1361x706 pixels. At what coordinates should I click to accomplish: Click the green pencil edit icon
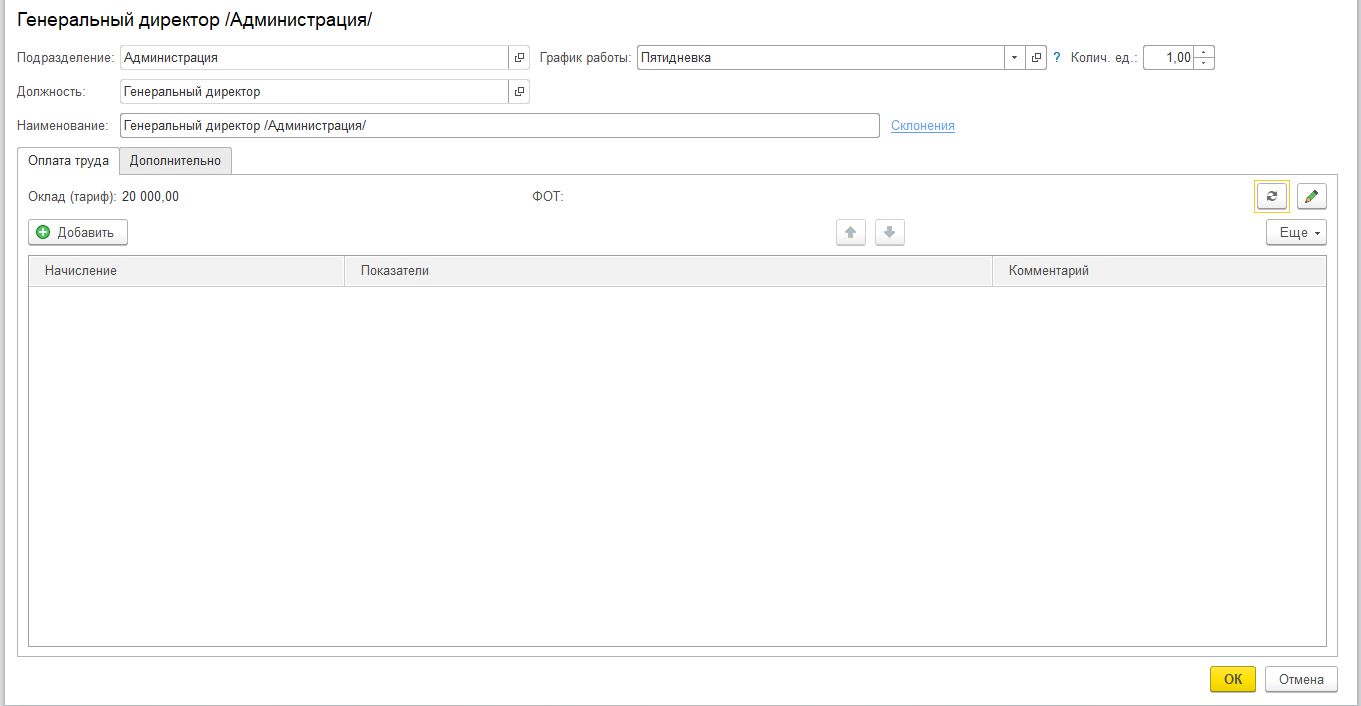pos(1311,197)
